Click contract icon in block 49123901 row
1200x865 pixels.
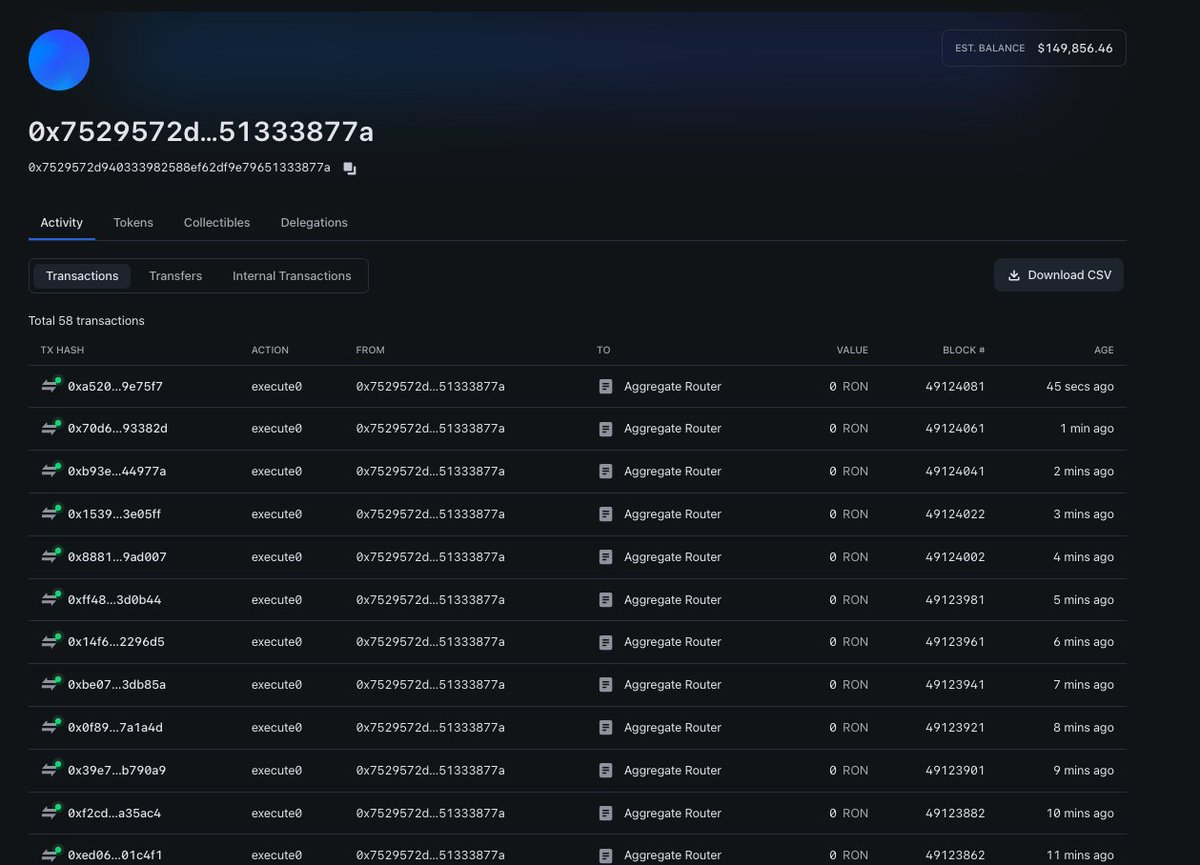(x=605, y=771)
